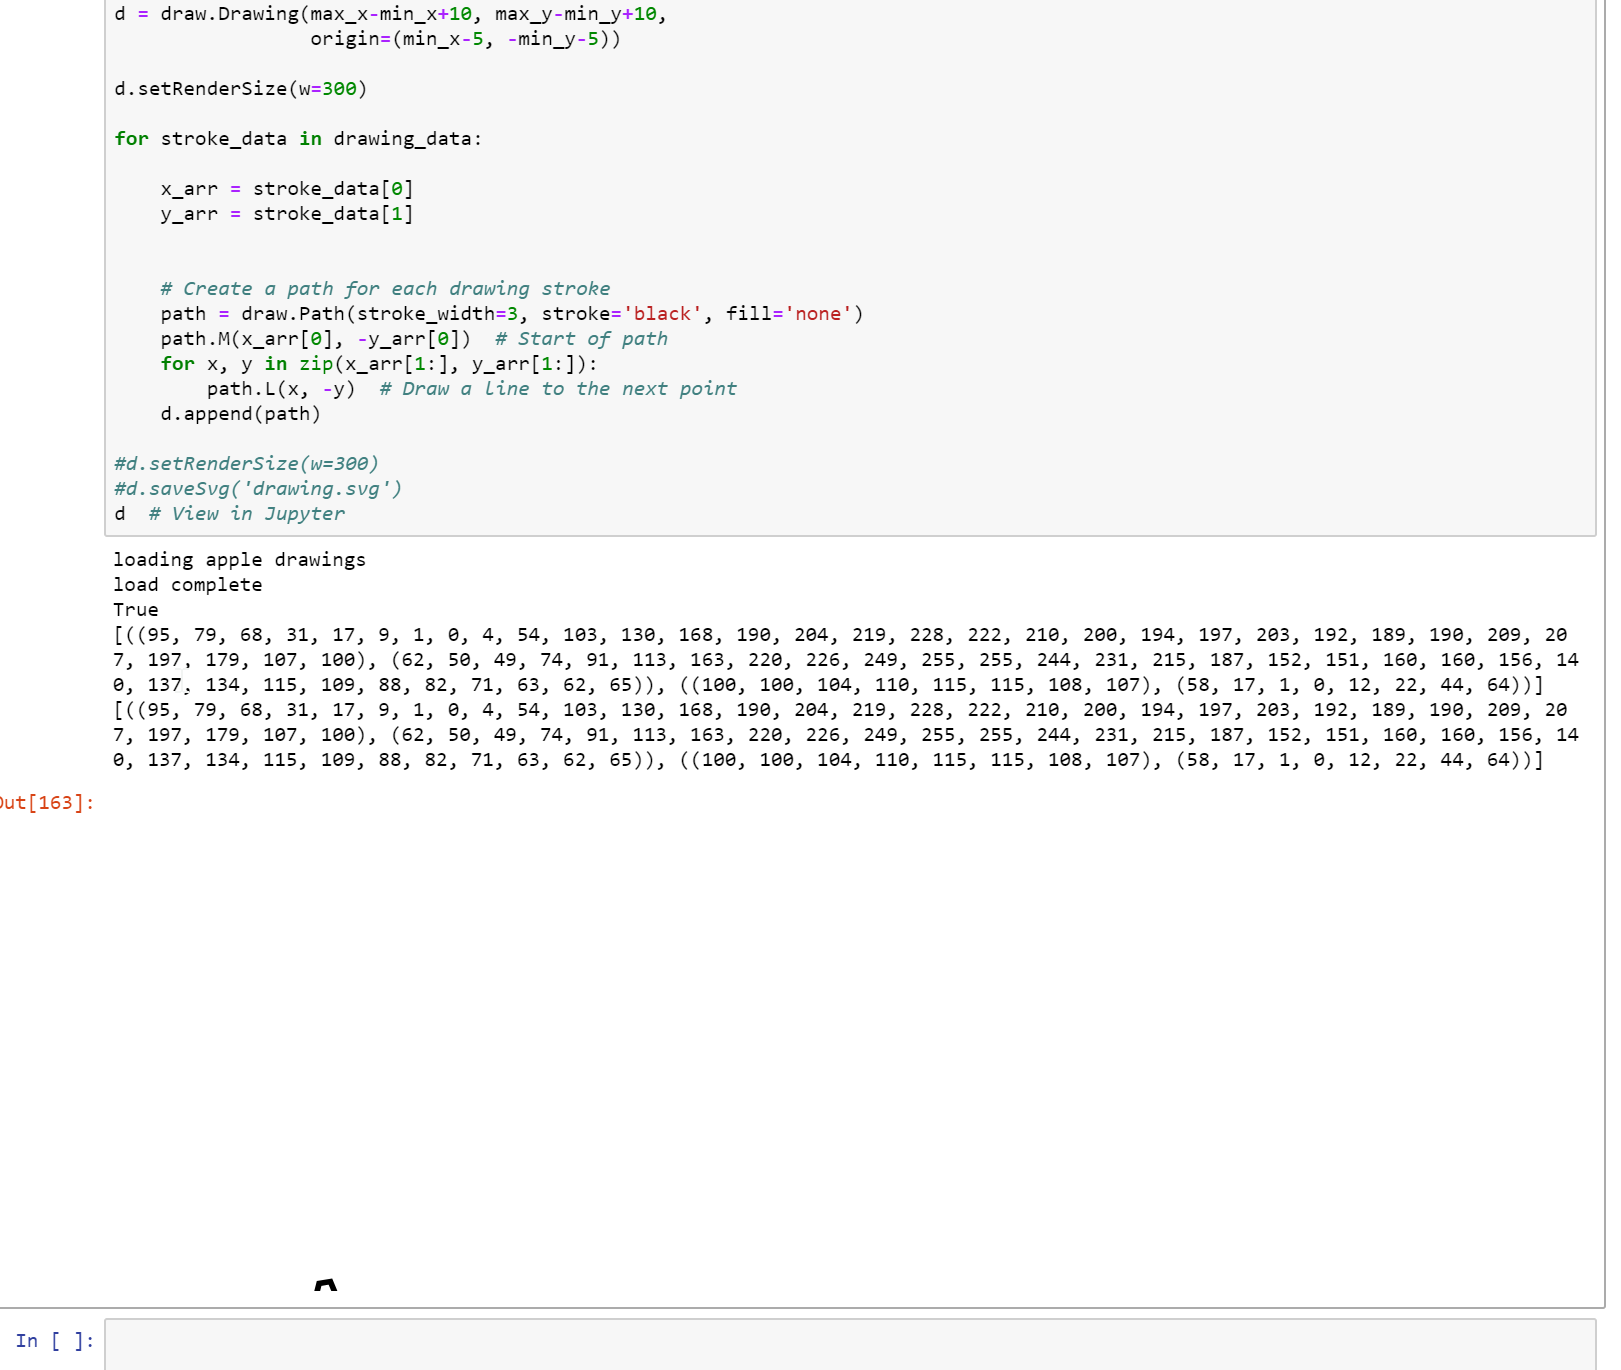The width and height of the screenshot is (1621, 1370).
Task: Click the d.append(path) statement
Action: point(240,413)
